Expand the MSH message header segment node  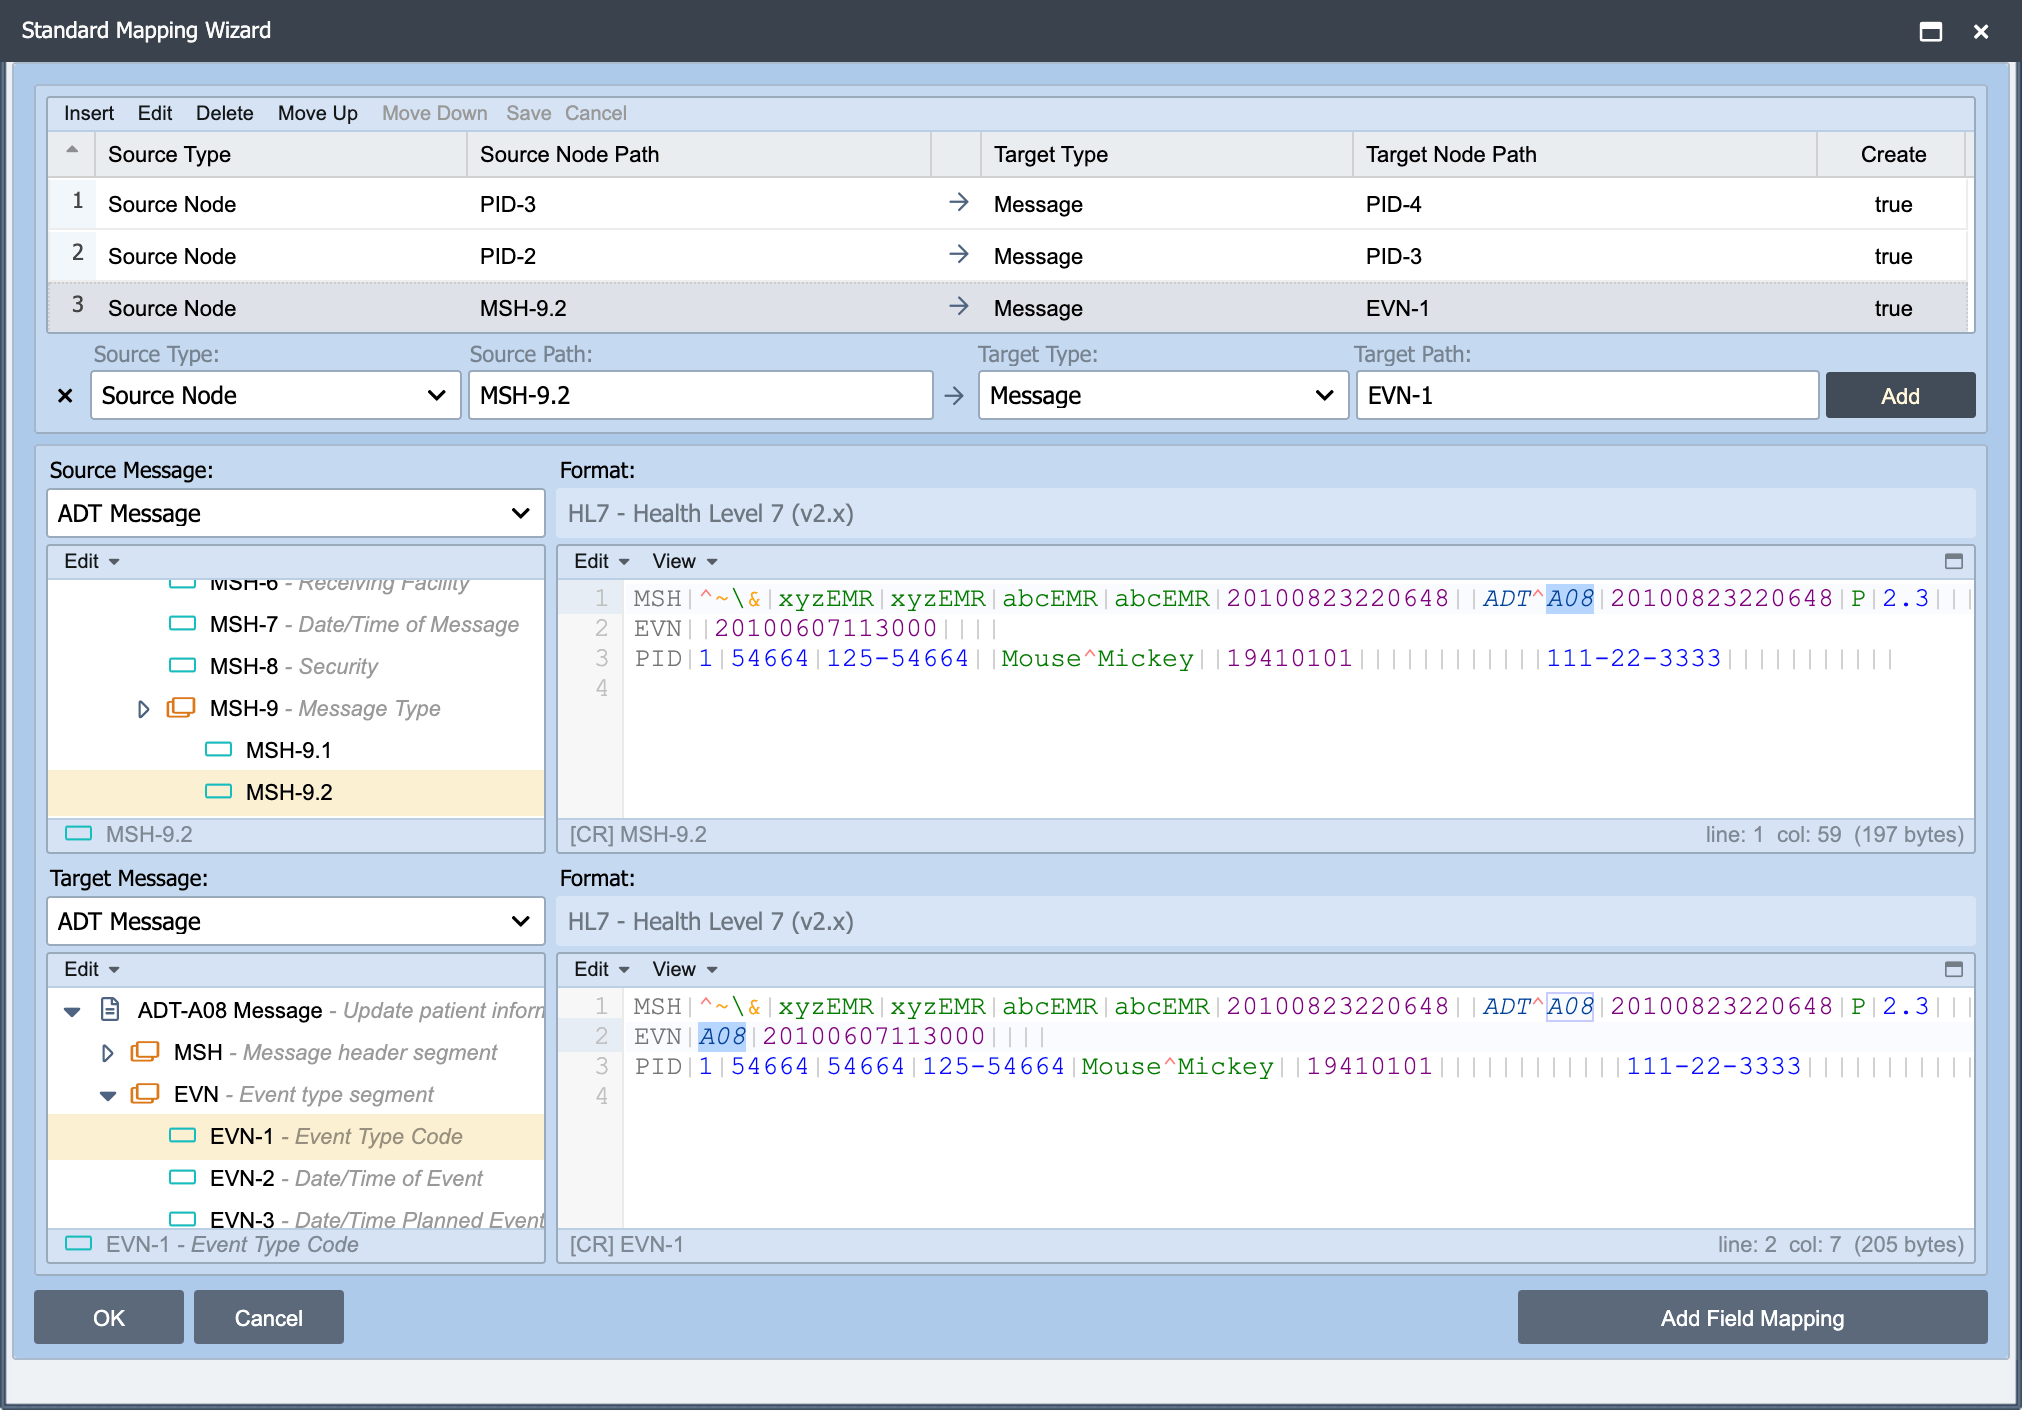[108, 1053]
